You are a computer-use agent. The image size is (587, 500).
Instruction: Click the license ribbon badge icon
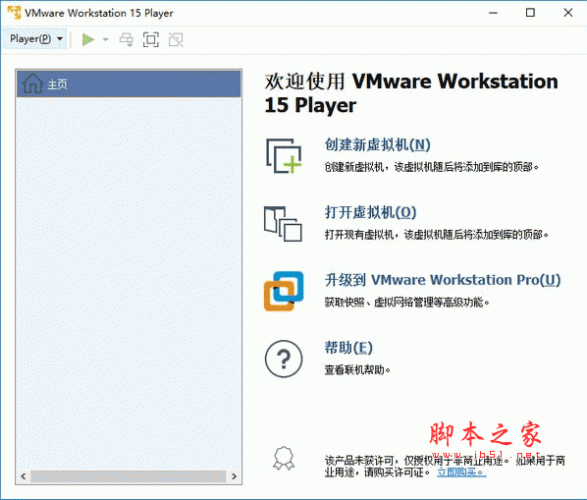click(x=284, y=458)
